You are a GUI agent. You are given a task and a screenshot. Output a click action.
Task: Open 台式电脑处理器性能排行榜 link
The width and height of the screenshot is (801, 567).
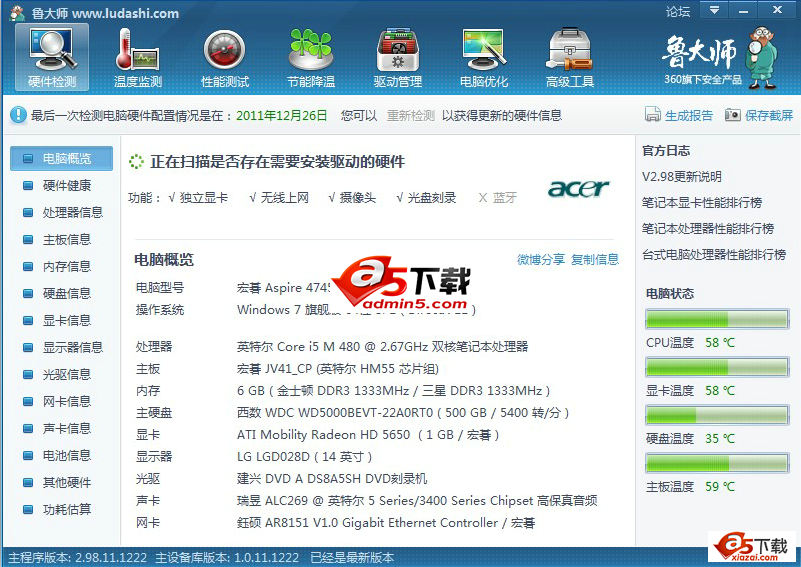714,255
